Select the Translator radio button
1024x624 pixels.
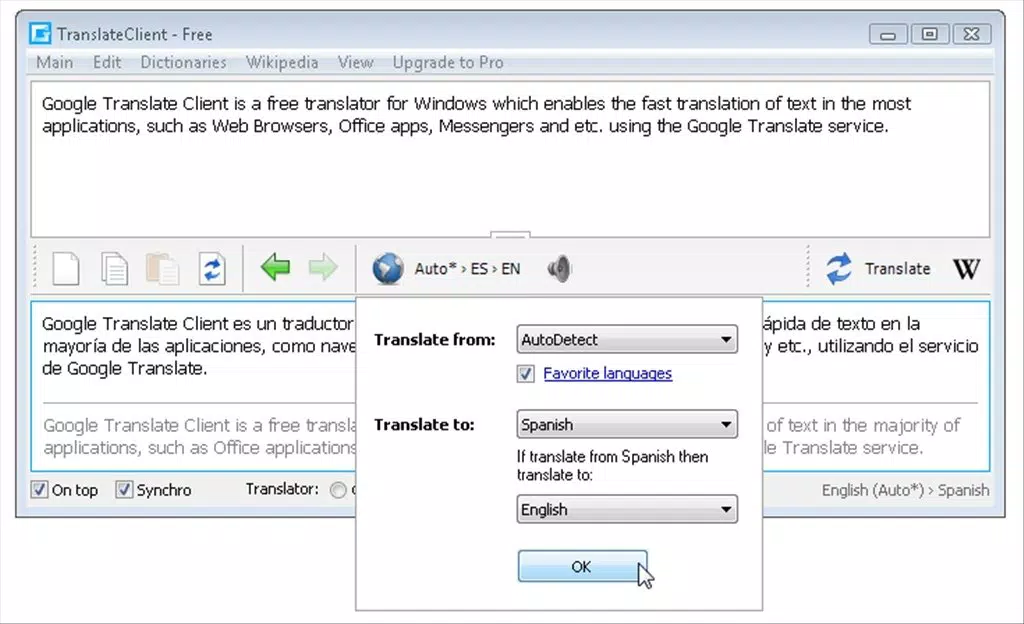[x=338, y=490]
